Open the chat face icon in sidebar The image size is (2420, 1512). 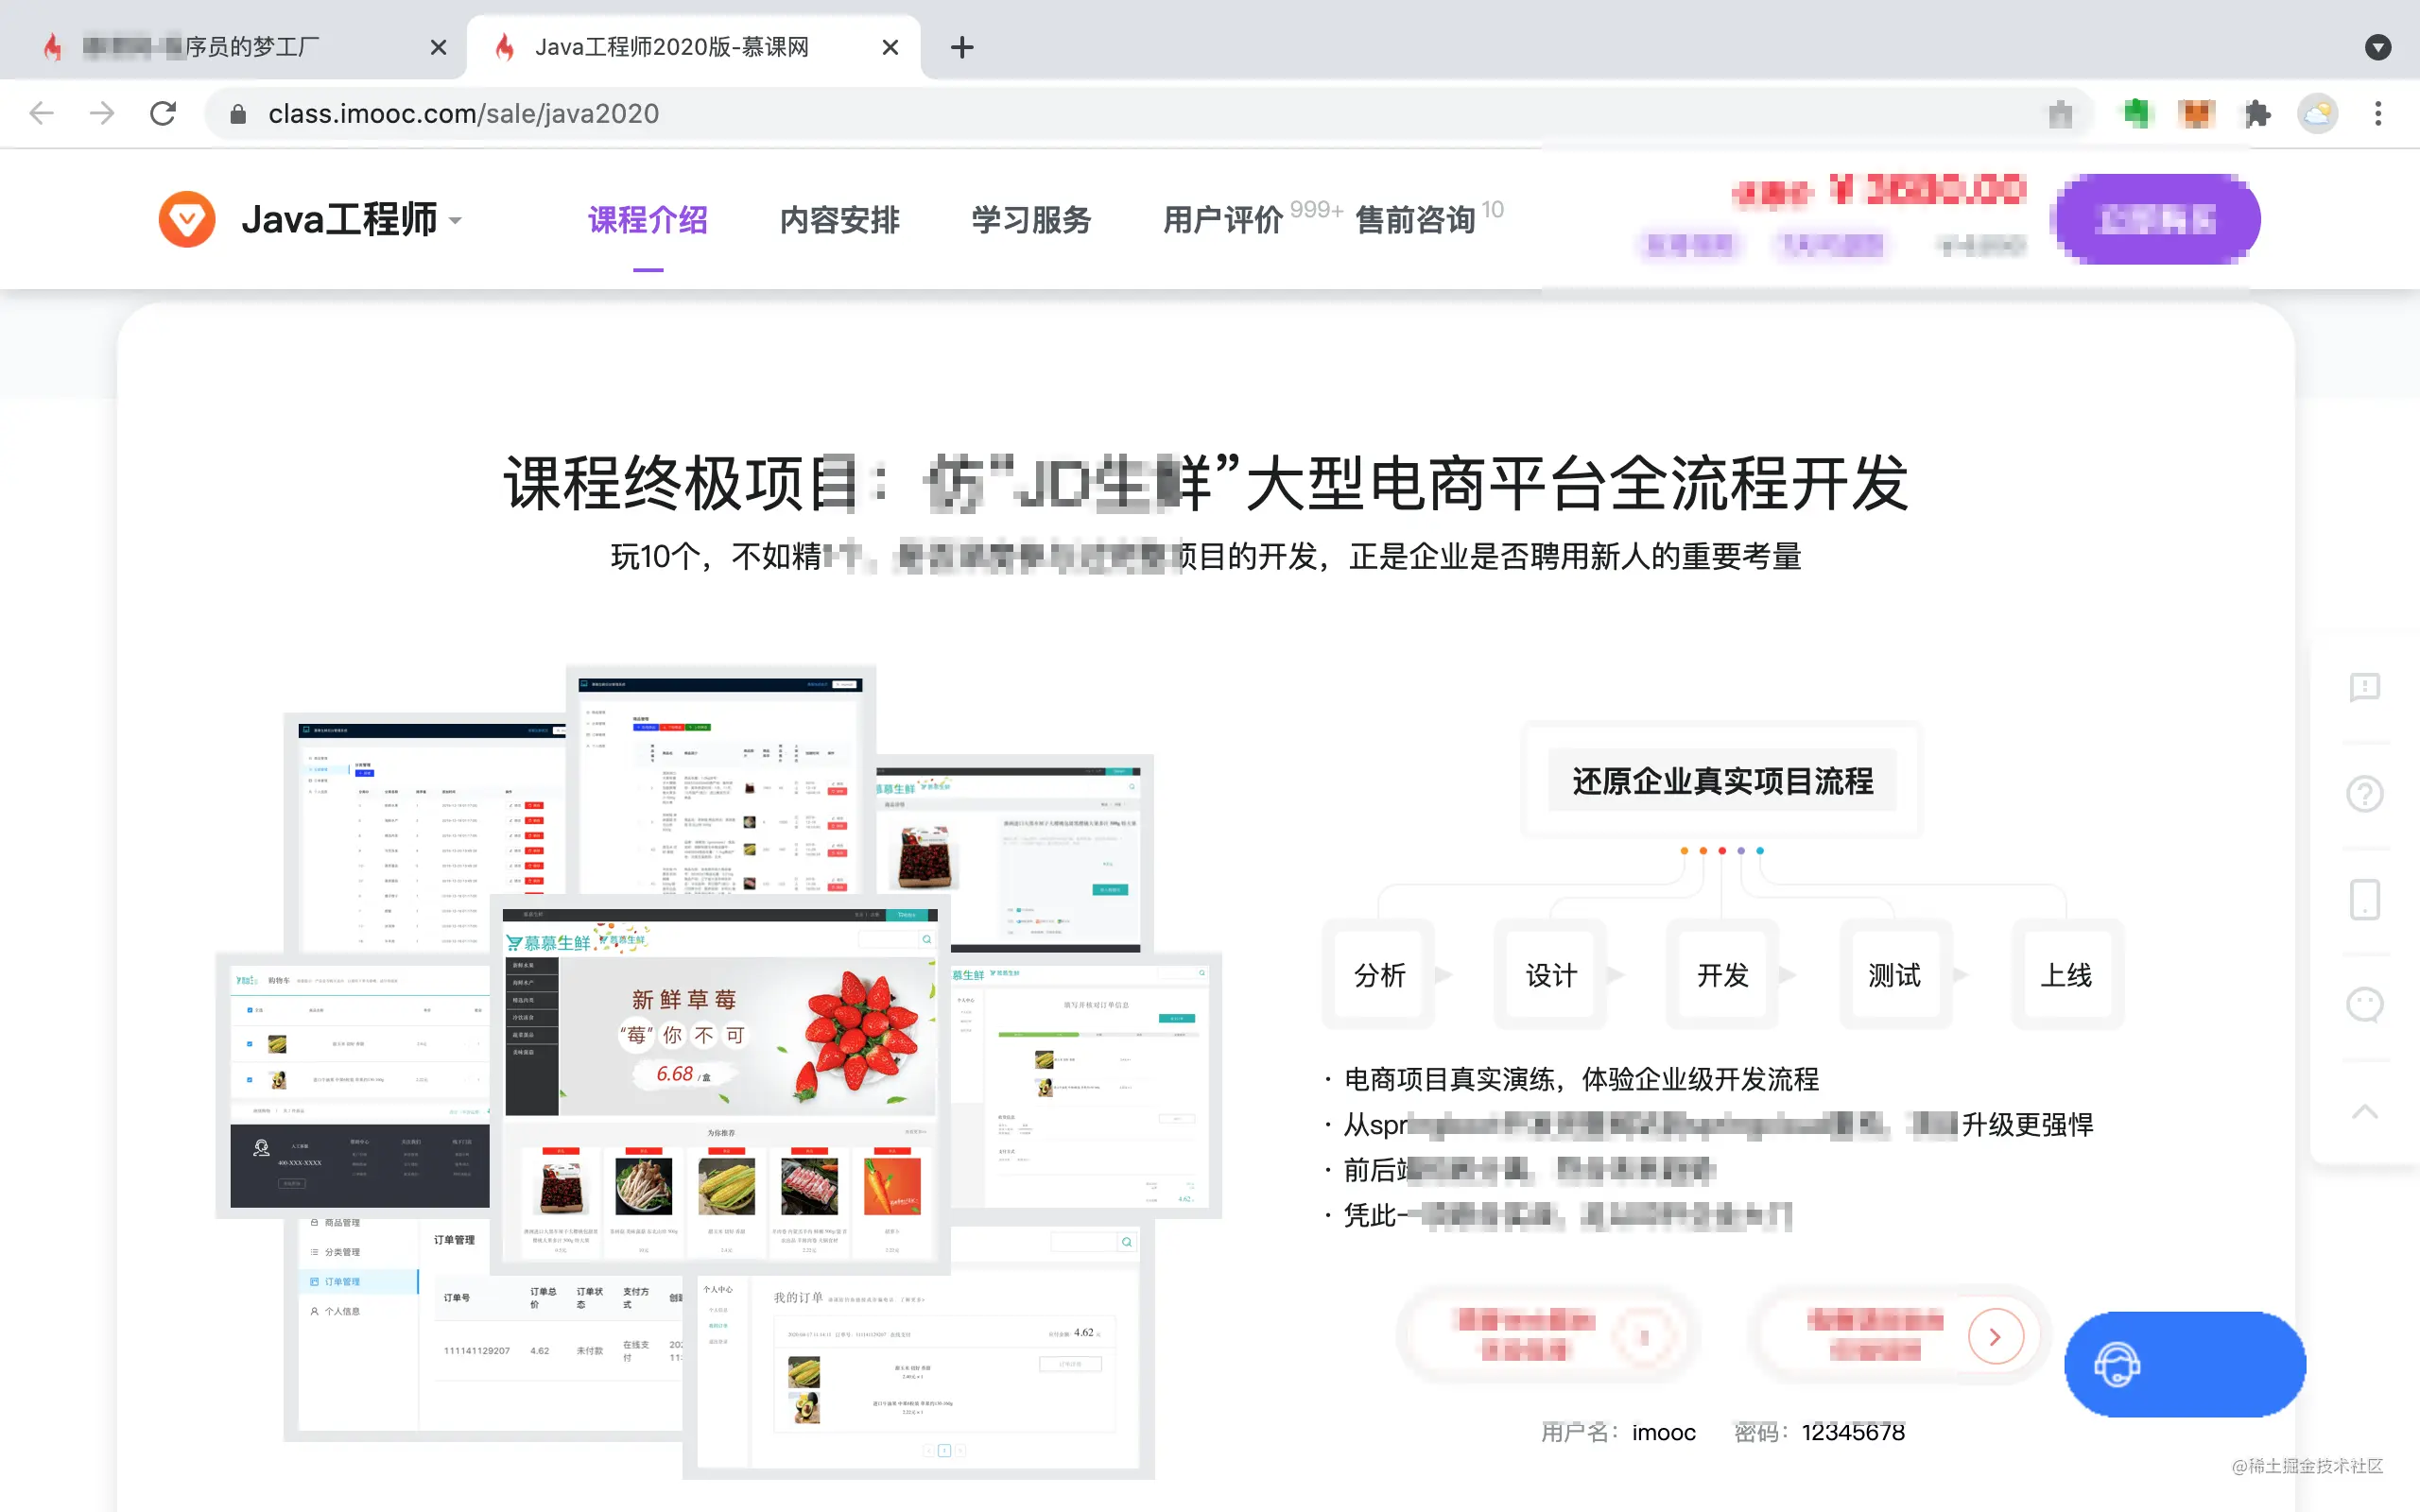[x=2364, y=1005]
